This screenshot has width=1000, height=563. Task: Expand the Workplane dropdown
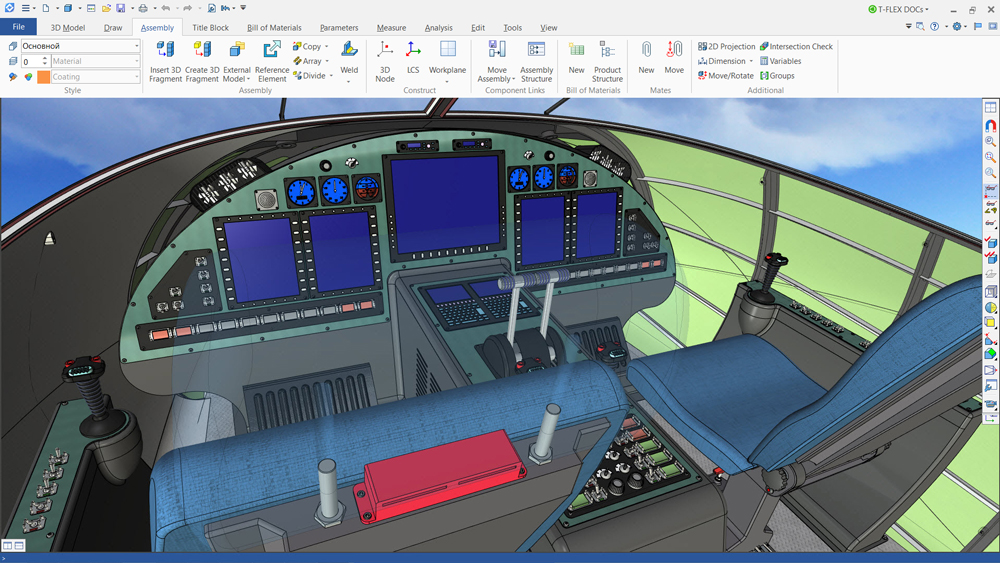pyautogui.click(x=447, y=82)
